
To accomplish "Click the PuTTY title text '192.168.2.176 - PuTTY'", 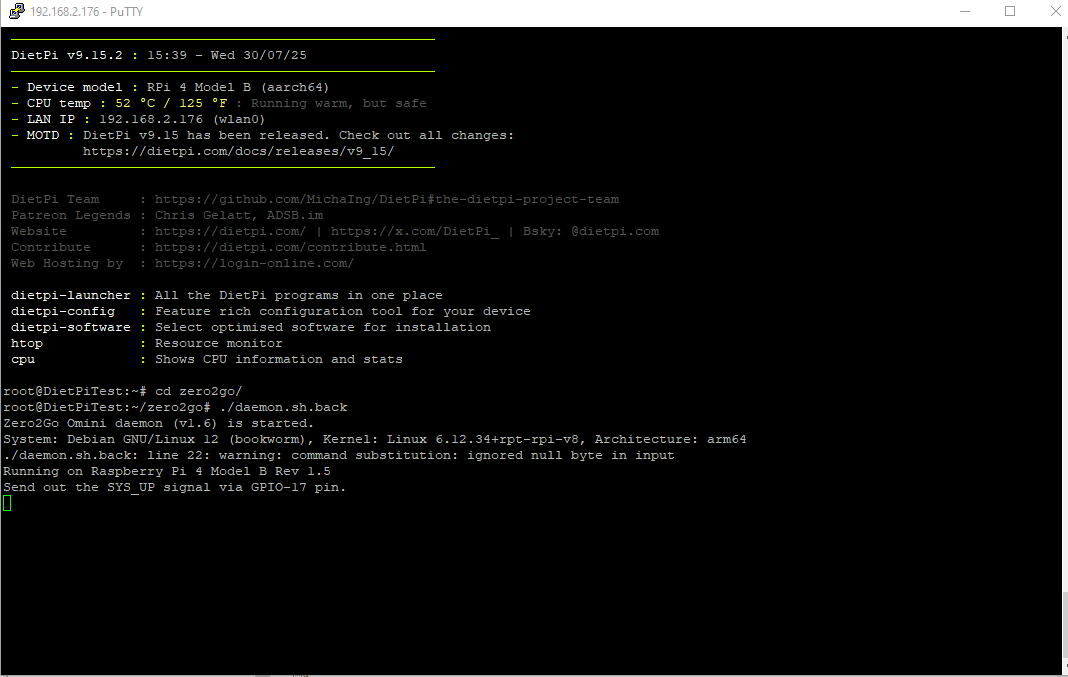I will coord(87,12).
